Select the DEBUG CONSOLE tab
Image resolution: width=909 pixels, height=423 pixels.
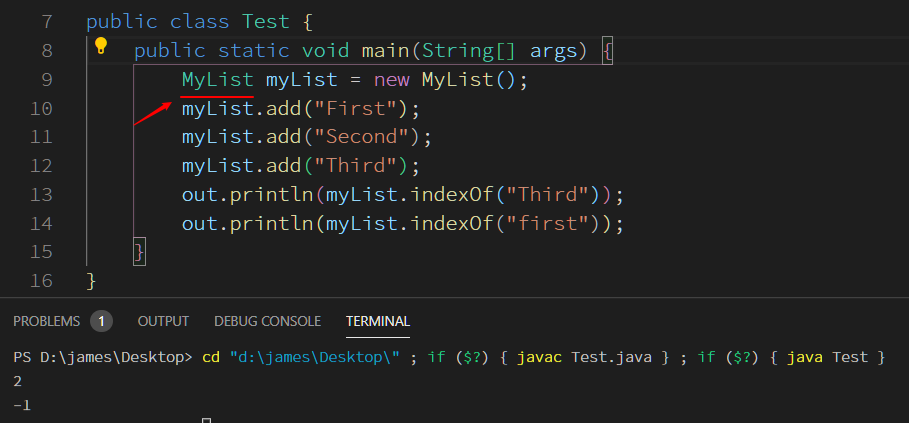[267, 321]
